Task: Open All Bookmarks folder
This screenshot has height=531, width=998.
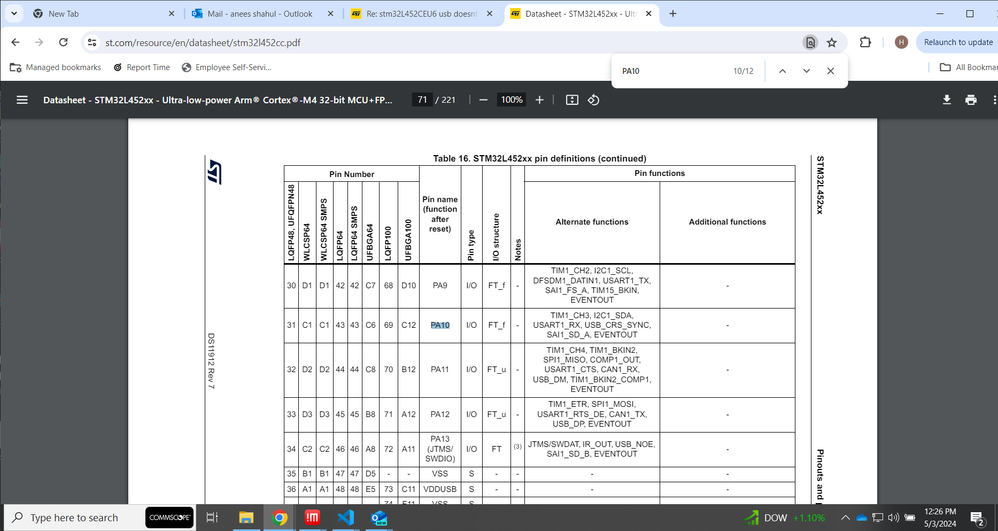Action: (969, 67)
